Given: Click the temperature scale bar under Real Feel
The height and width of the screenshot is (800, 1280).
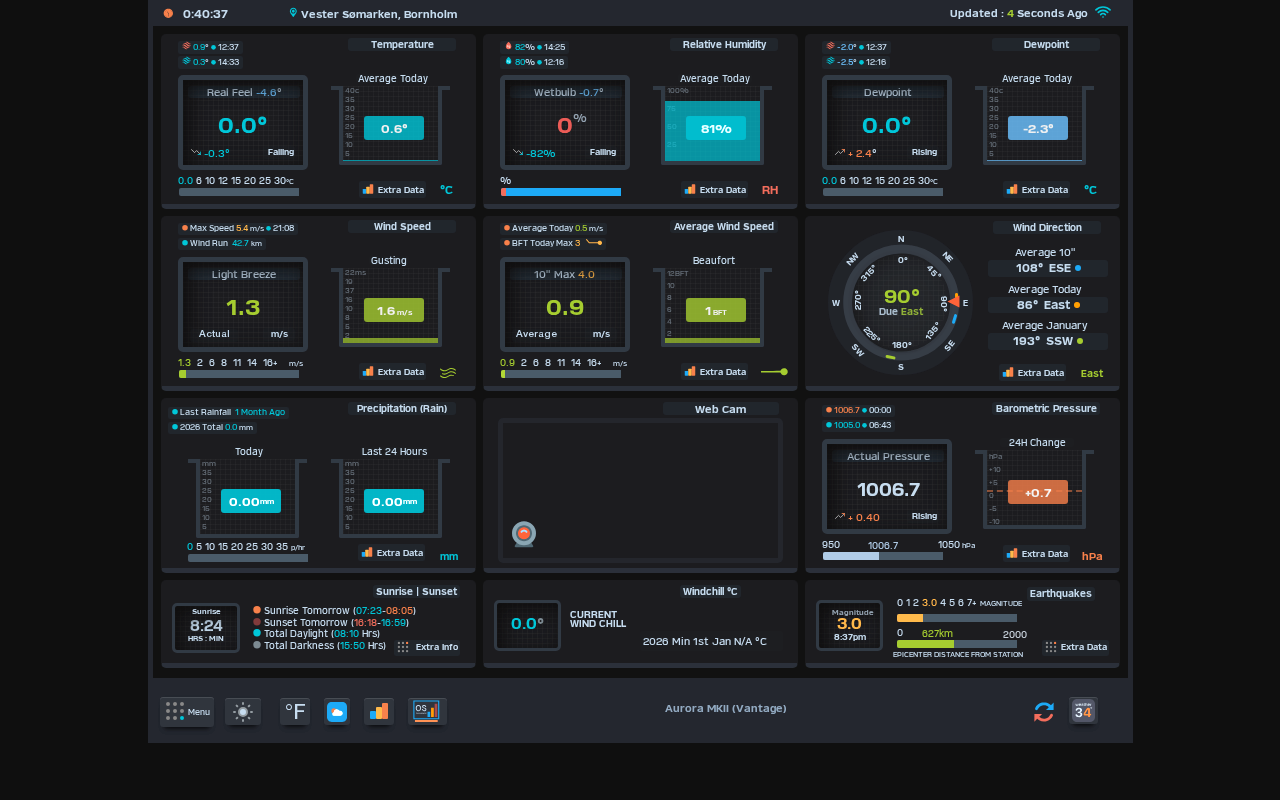Looking at the screenshot, I should coord(239,192).
